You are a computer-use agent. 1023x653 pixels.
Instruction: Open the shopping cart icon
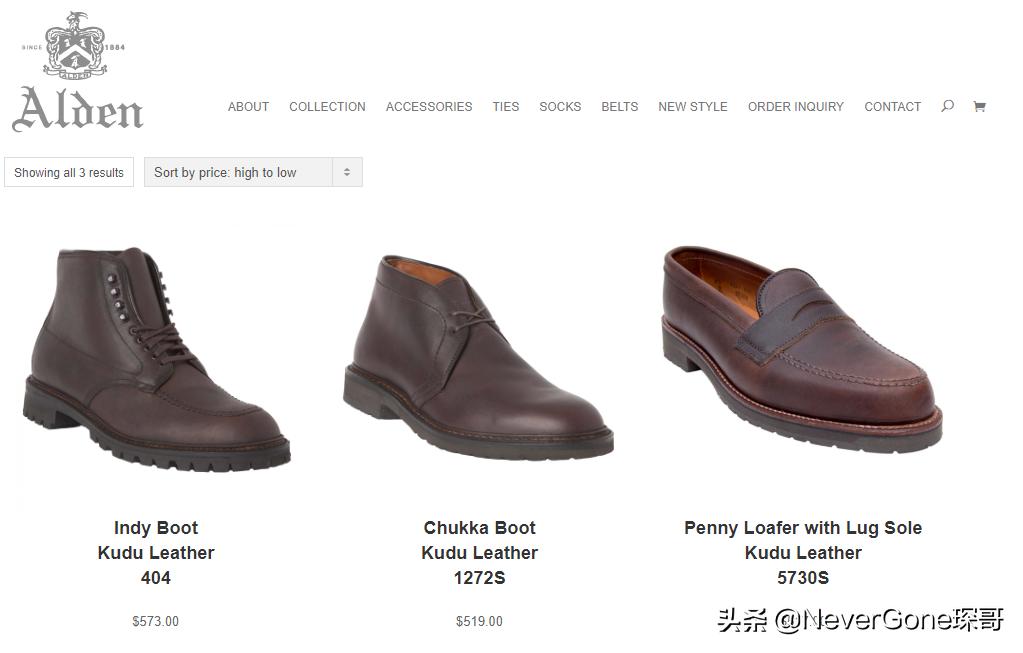click(979, 106)
